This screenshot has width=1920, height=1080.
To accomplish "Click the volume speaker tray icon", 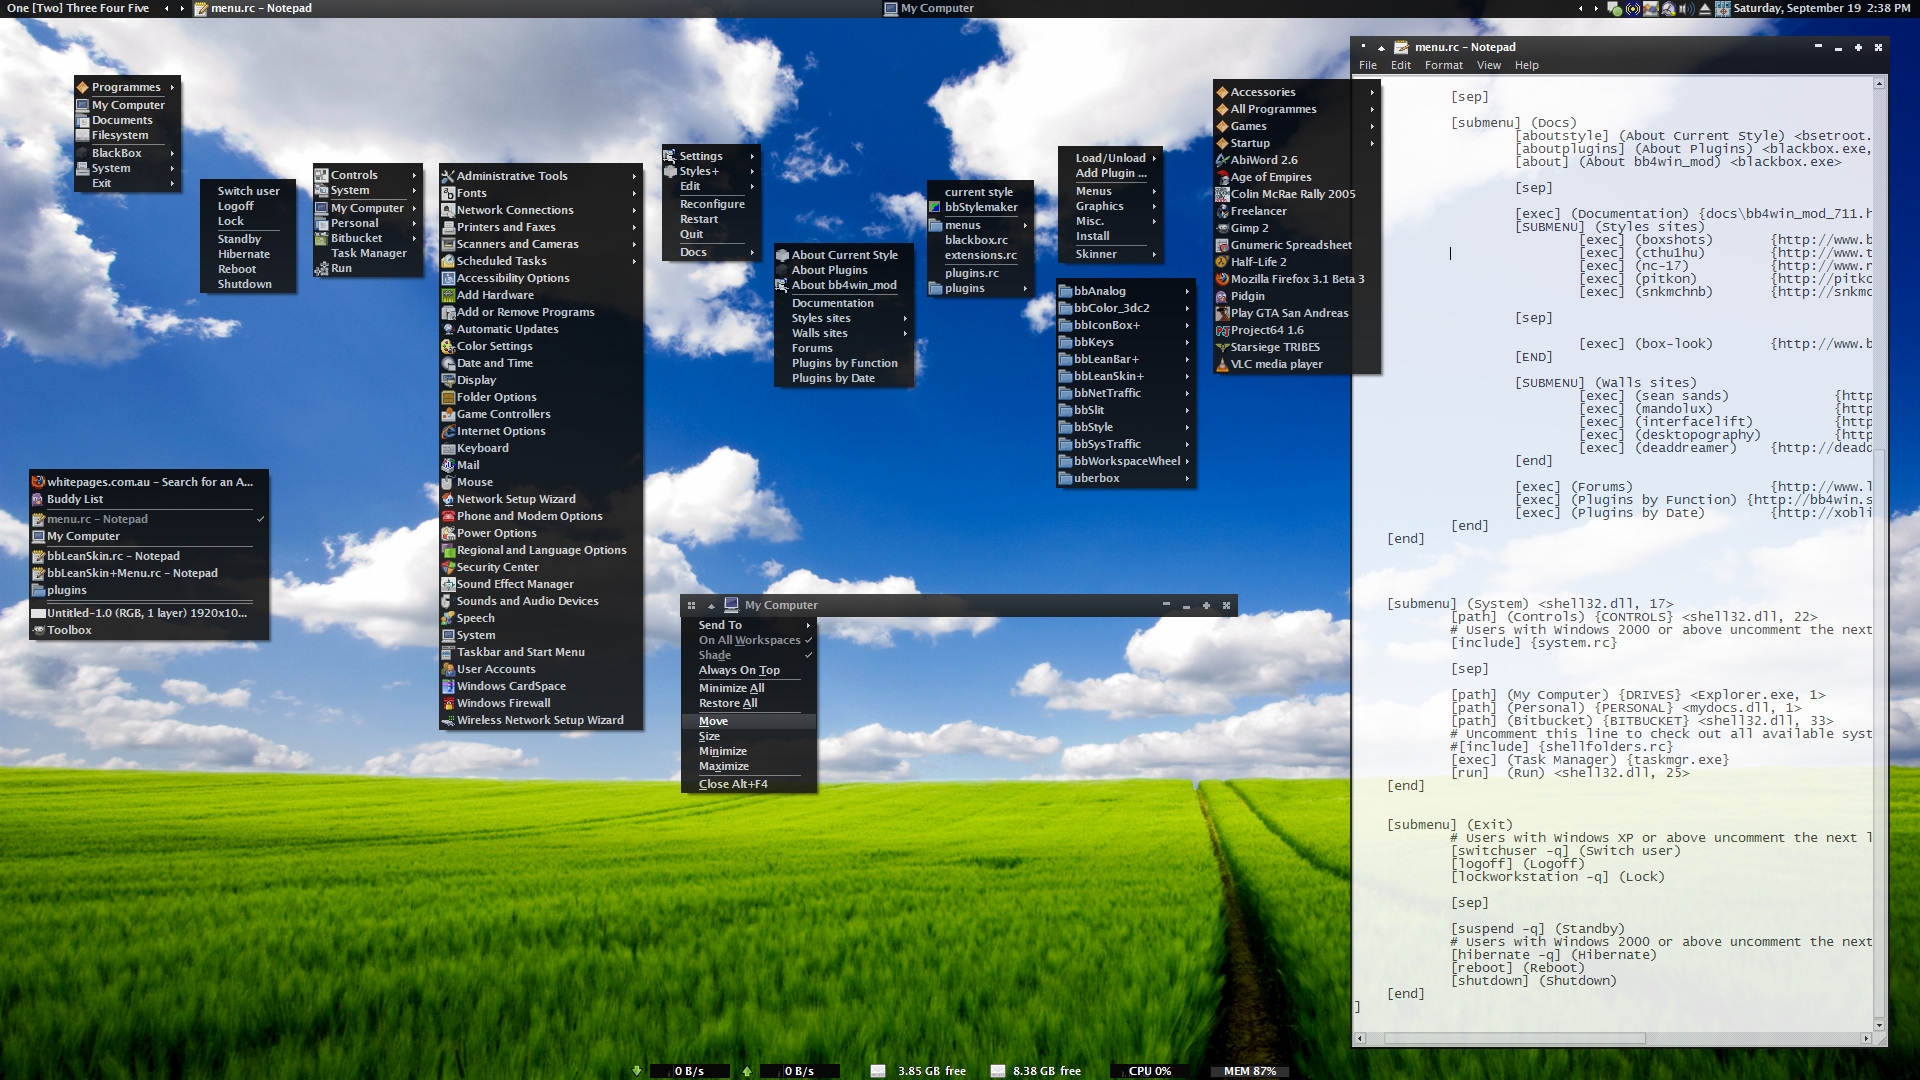I will coord(1686,8).
